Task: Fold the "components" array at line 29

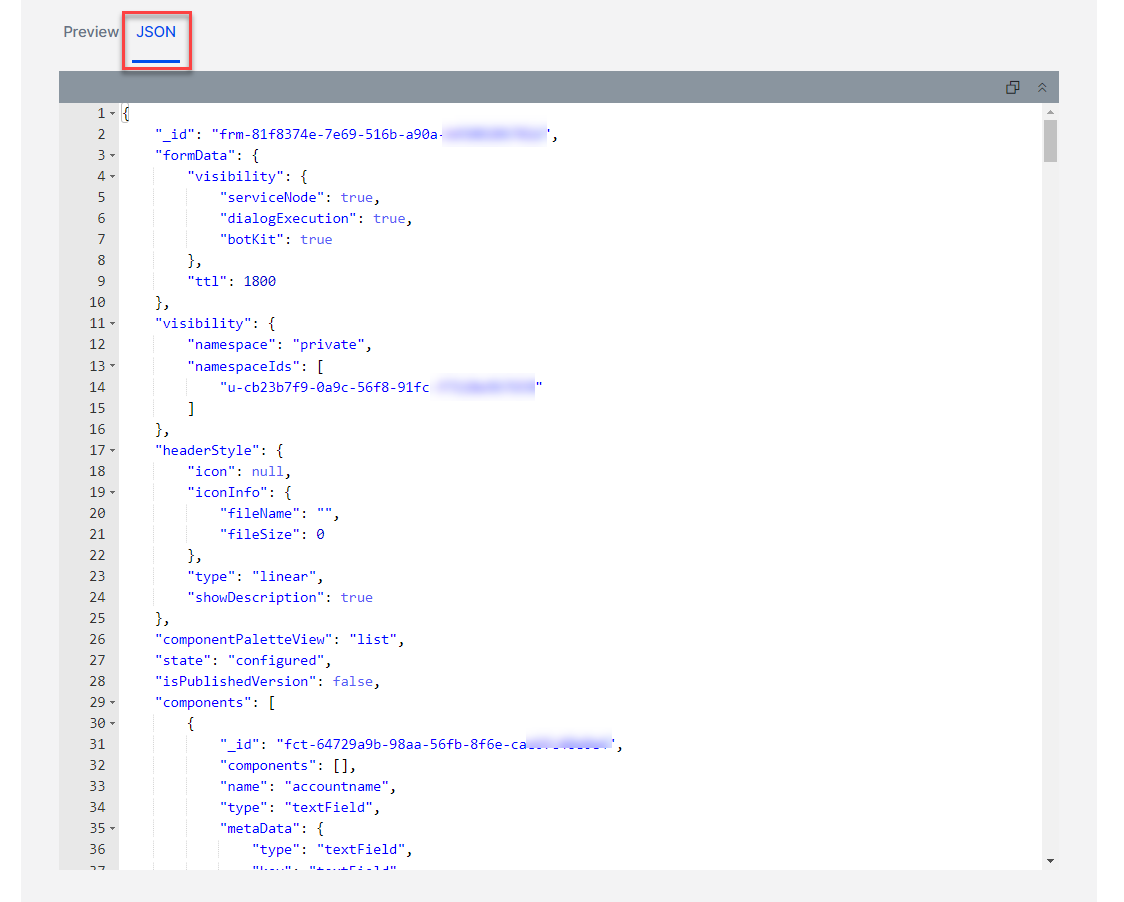Action: pyautogui.click(x=112, y=703)
